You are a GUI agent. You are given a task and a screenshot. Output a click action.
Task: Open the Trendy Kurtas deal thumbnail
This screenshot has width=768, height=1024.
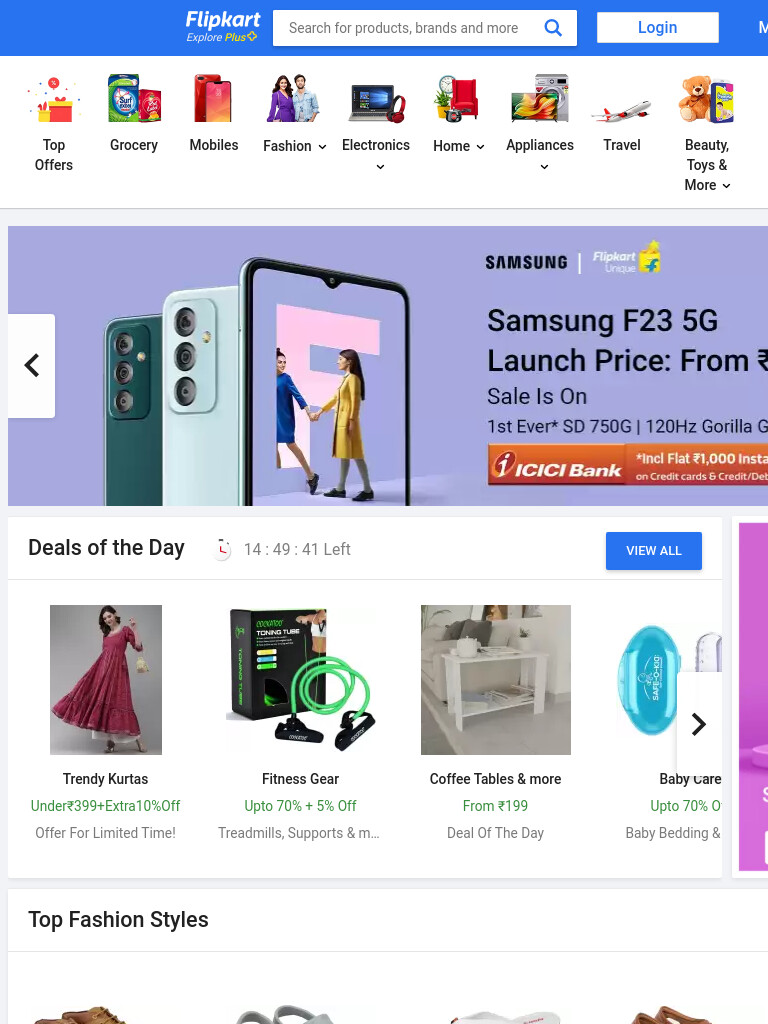pos(106,680)
